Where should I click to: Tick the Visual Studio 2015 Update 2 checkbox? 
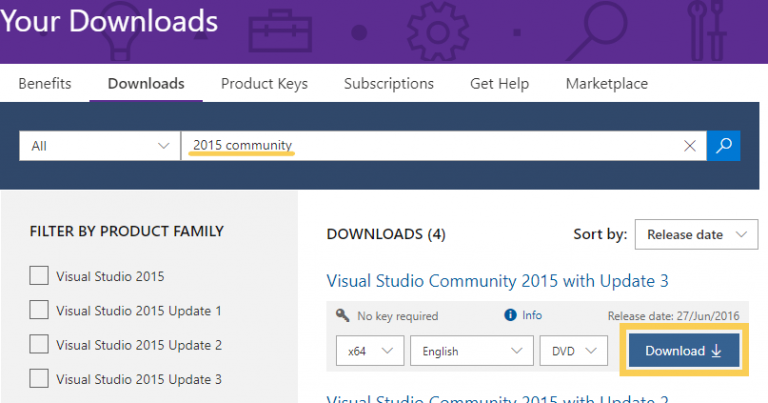click(39, 345)
